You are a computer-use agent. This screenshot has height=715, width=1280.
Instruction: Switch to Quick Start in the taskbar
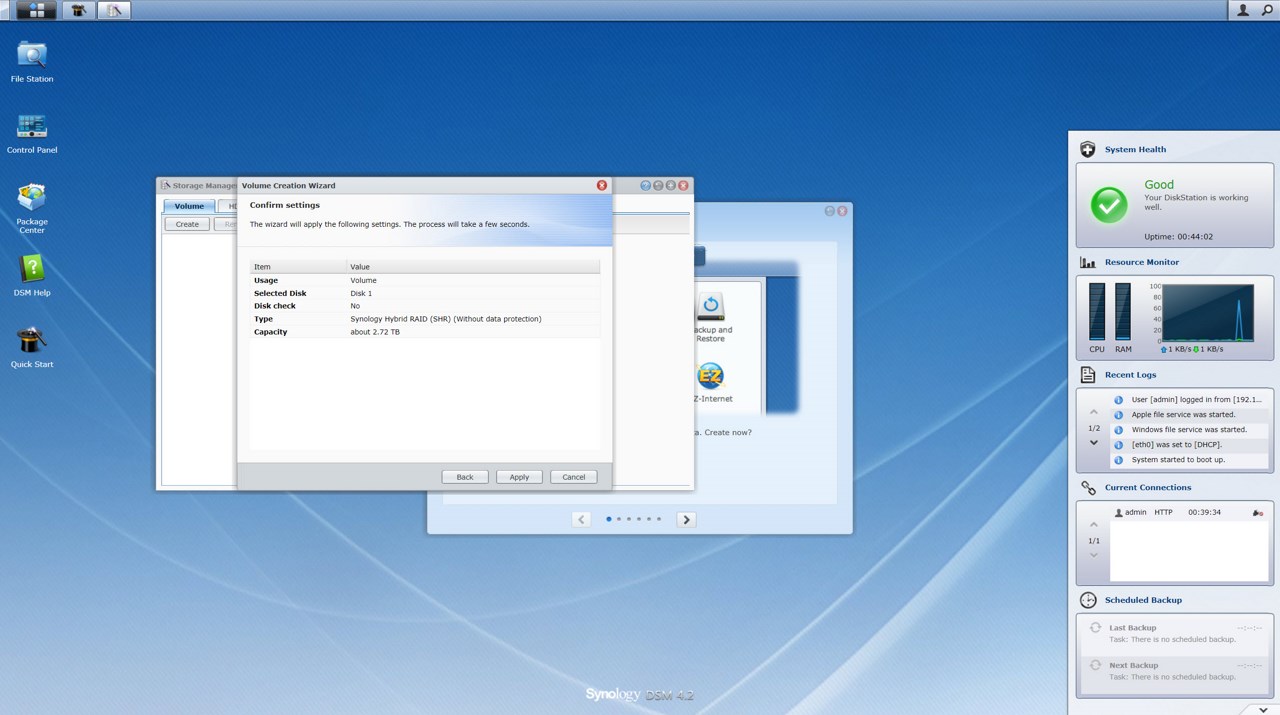[78, 10]
